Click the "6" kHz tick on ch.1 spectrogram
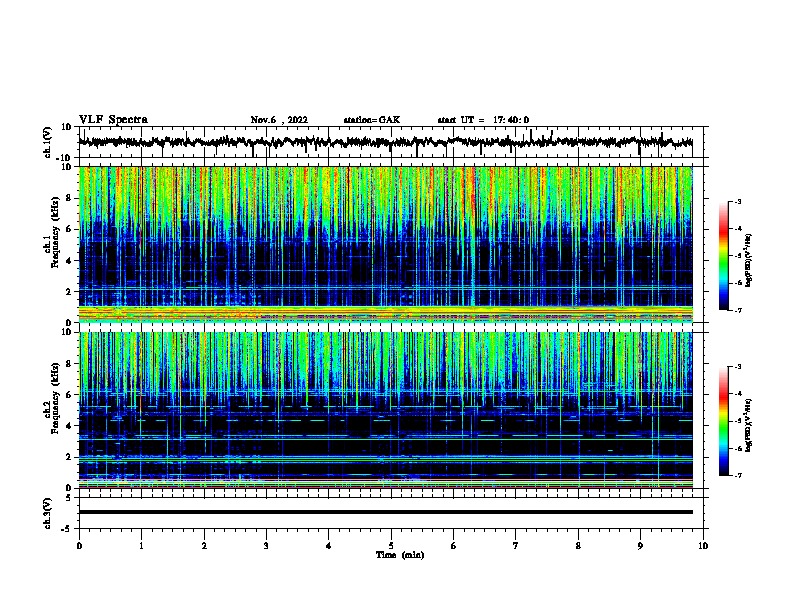The image size is (792, 612). click(69, 229)
